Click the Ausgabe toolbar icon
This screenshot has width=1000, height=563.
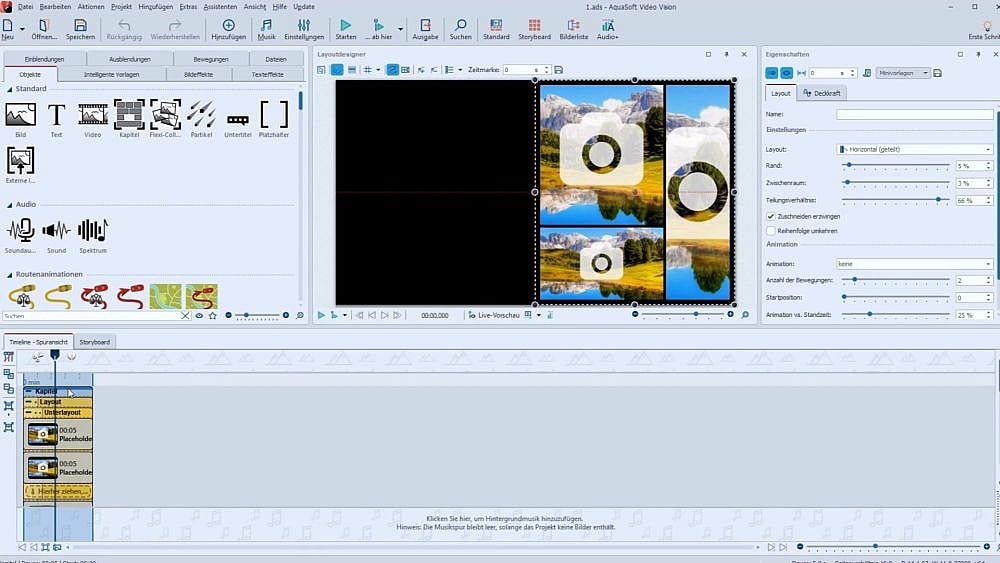coord(425,26)
